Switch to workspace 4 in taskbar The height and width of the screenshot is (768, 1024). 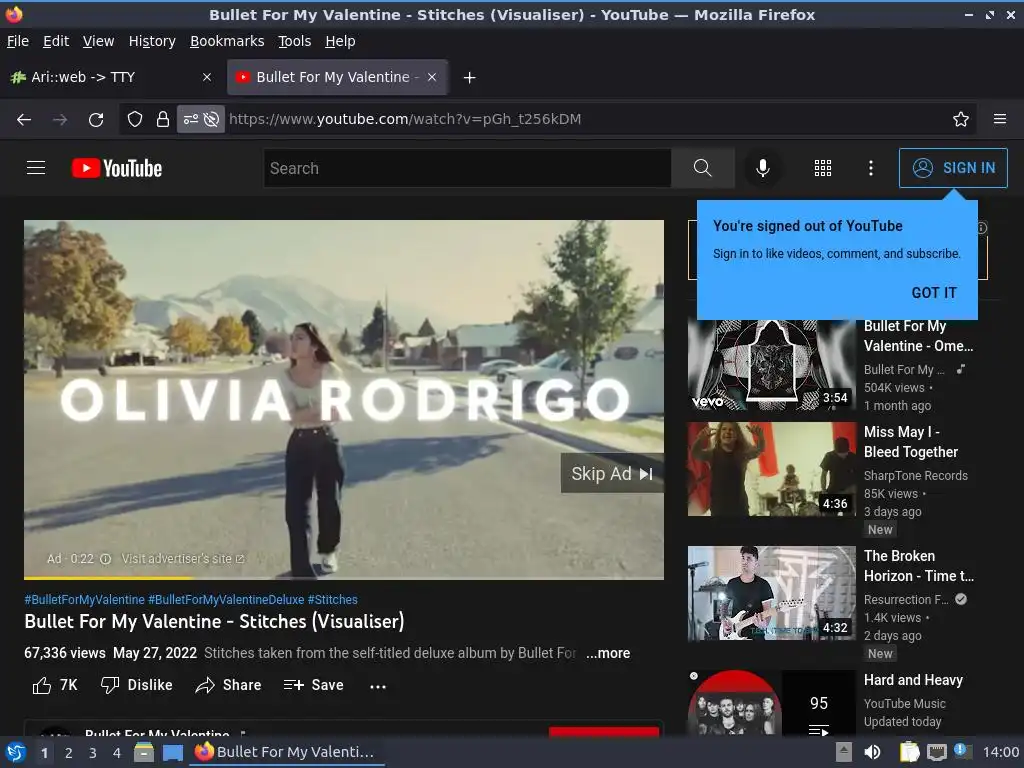(117, 753)
